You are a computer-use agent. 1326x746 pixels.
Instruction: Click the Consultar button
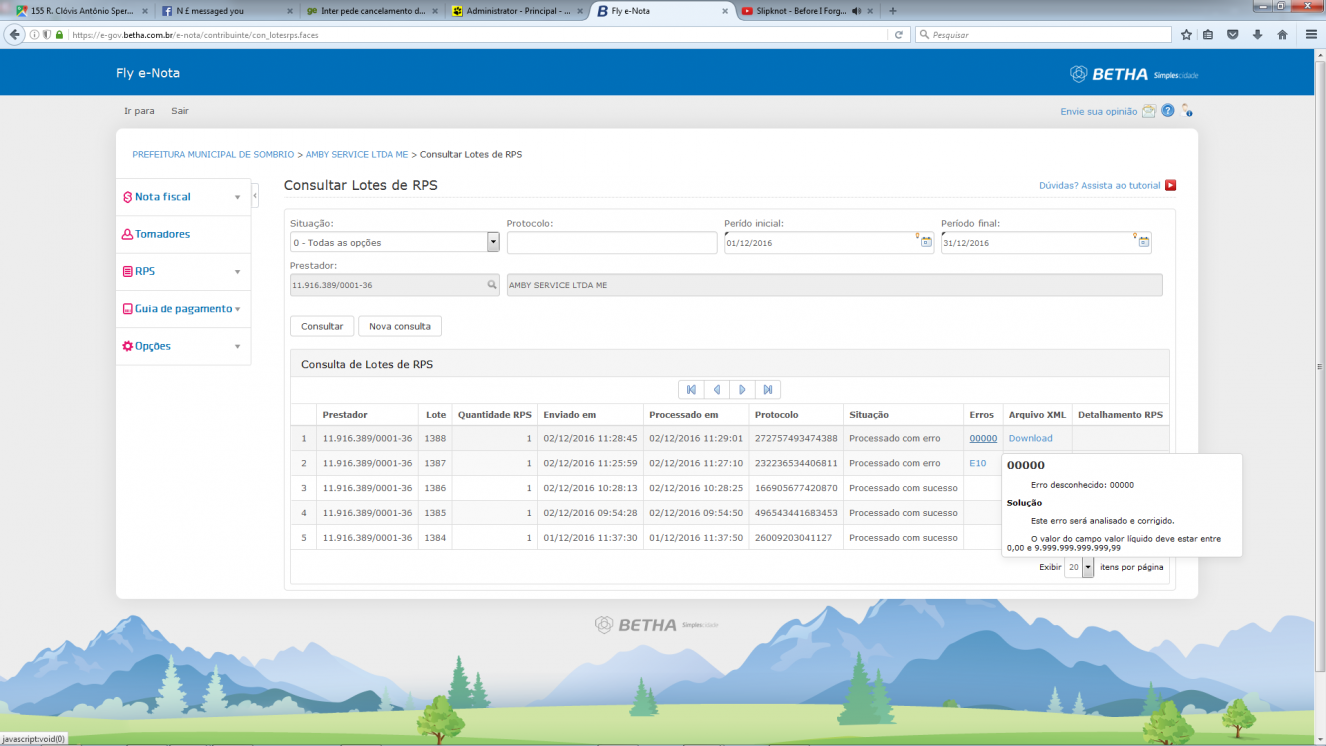(322, 326)
